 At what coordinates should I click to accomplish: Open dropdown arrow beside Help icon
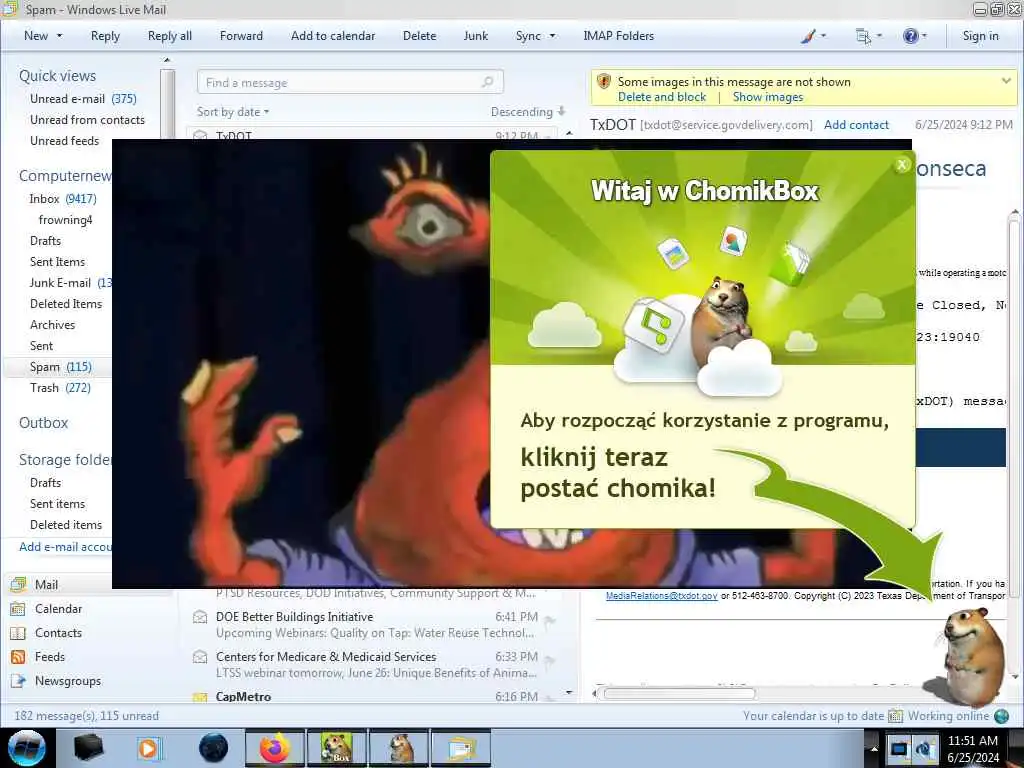click(x=924, y=36)
